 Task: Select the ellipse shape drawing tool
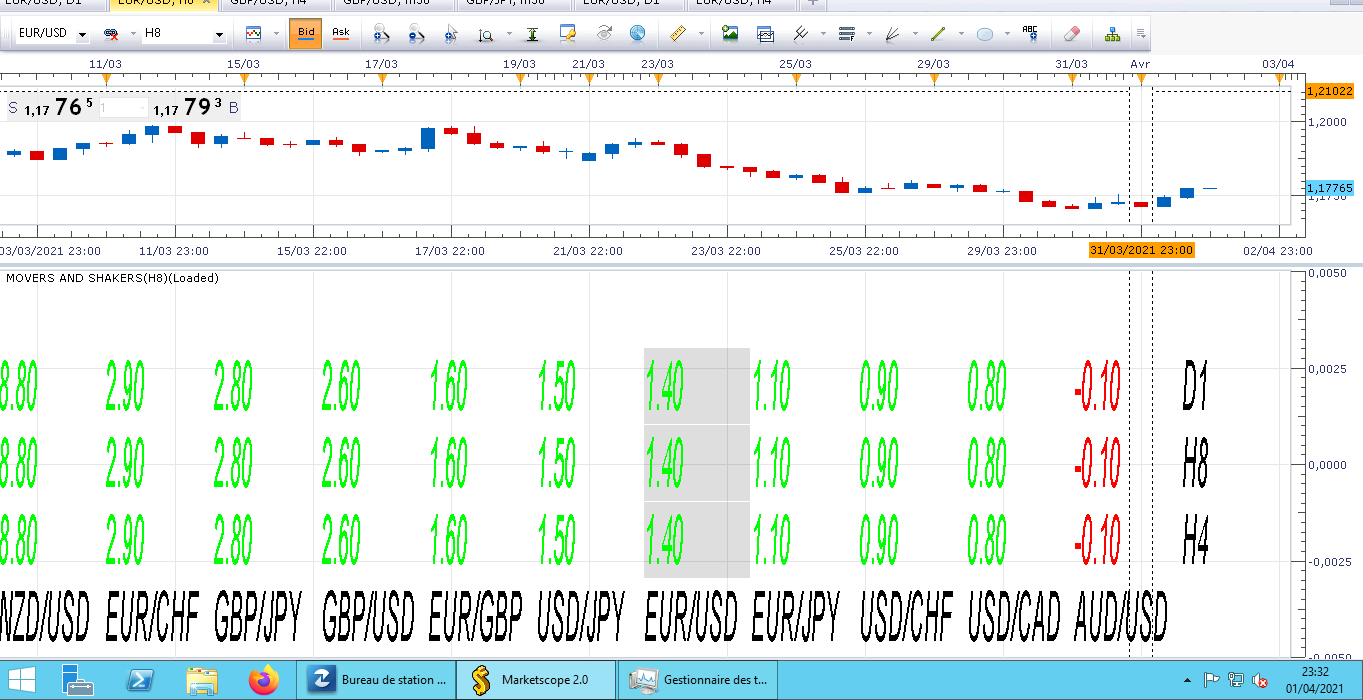pyautogui.click(x=985, y=34)
